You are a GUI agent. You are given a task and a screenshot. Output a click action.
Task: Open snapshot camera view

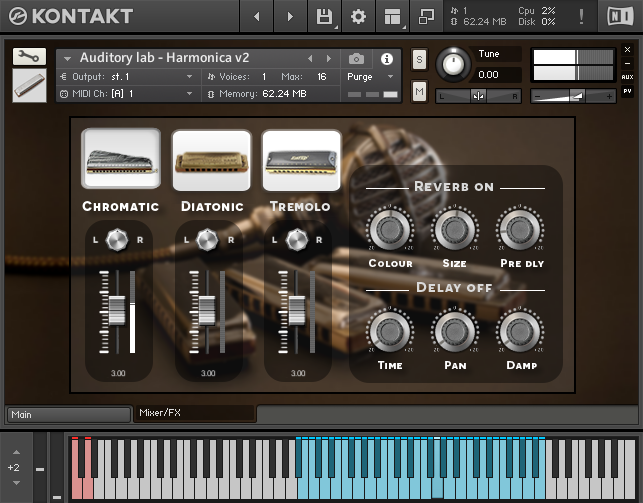pos(356,59)
